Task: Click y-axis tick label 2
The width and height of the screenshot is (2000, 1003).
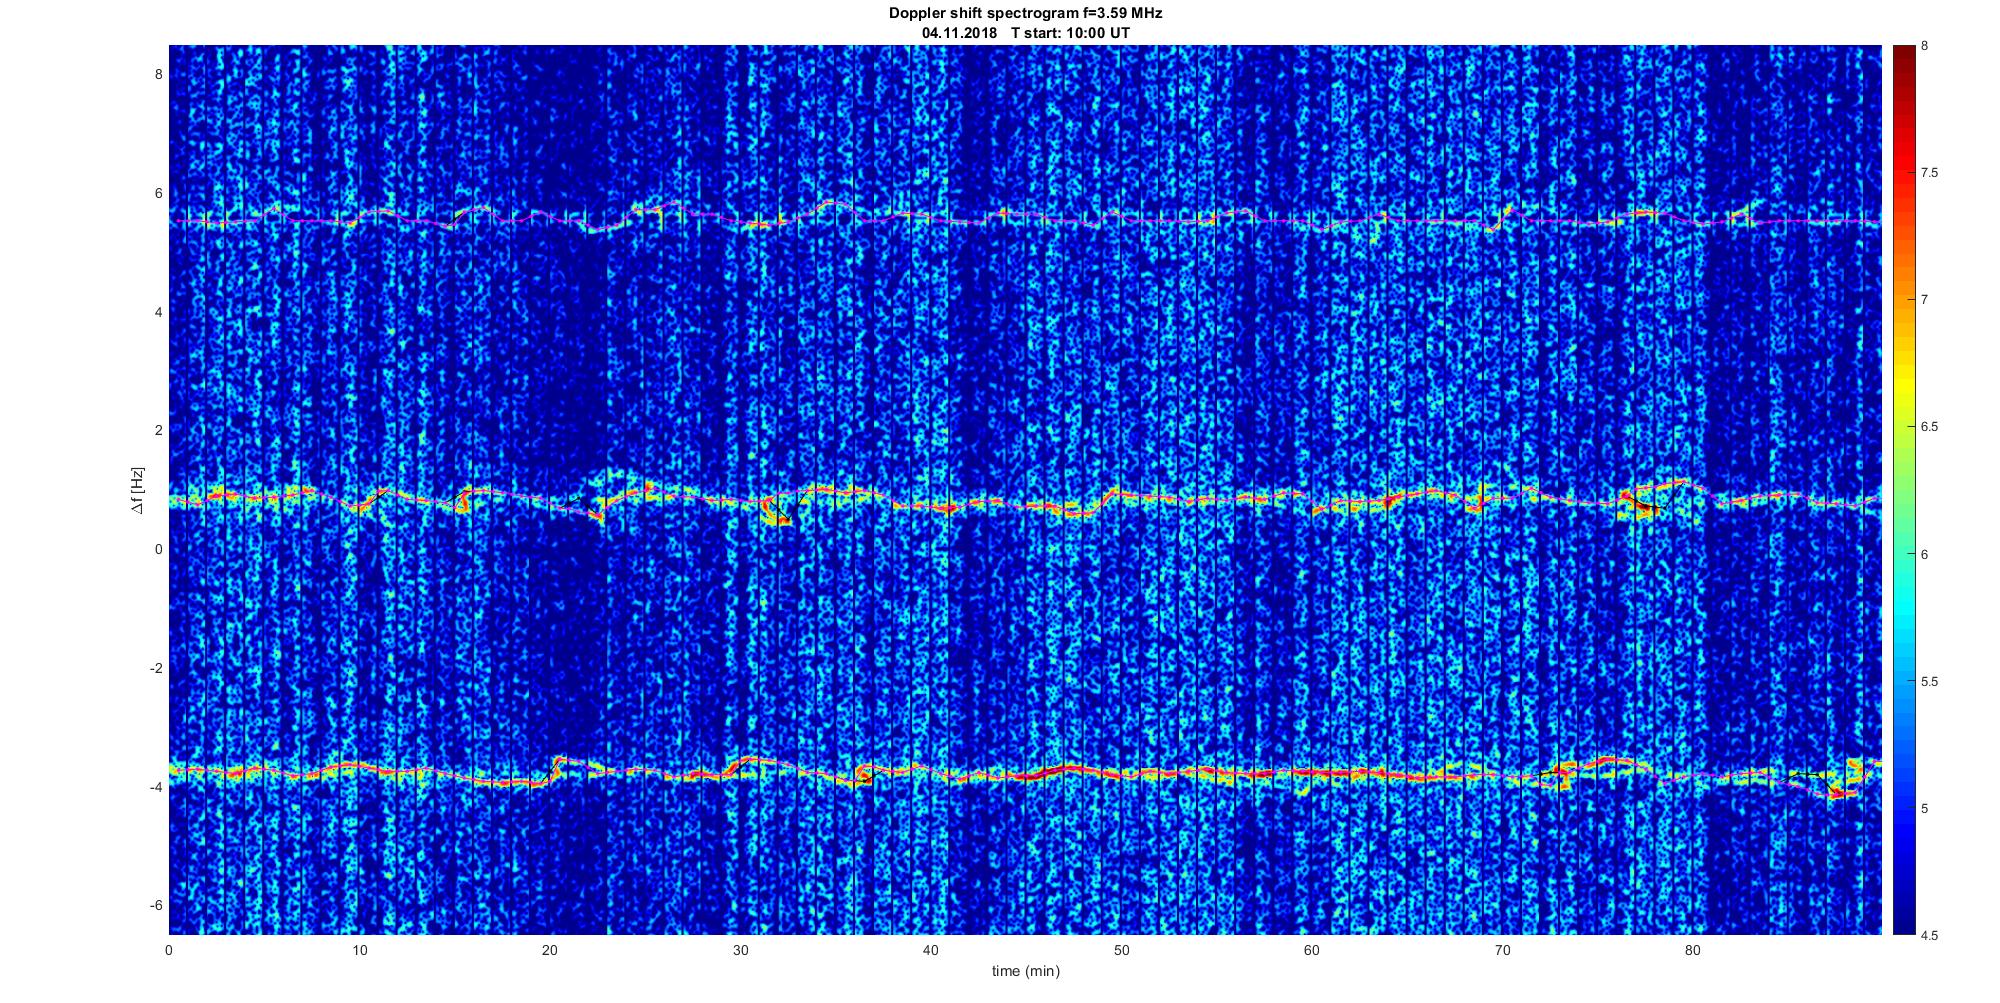Action: (158, 430)
